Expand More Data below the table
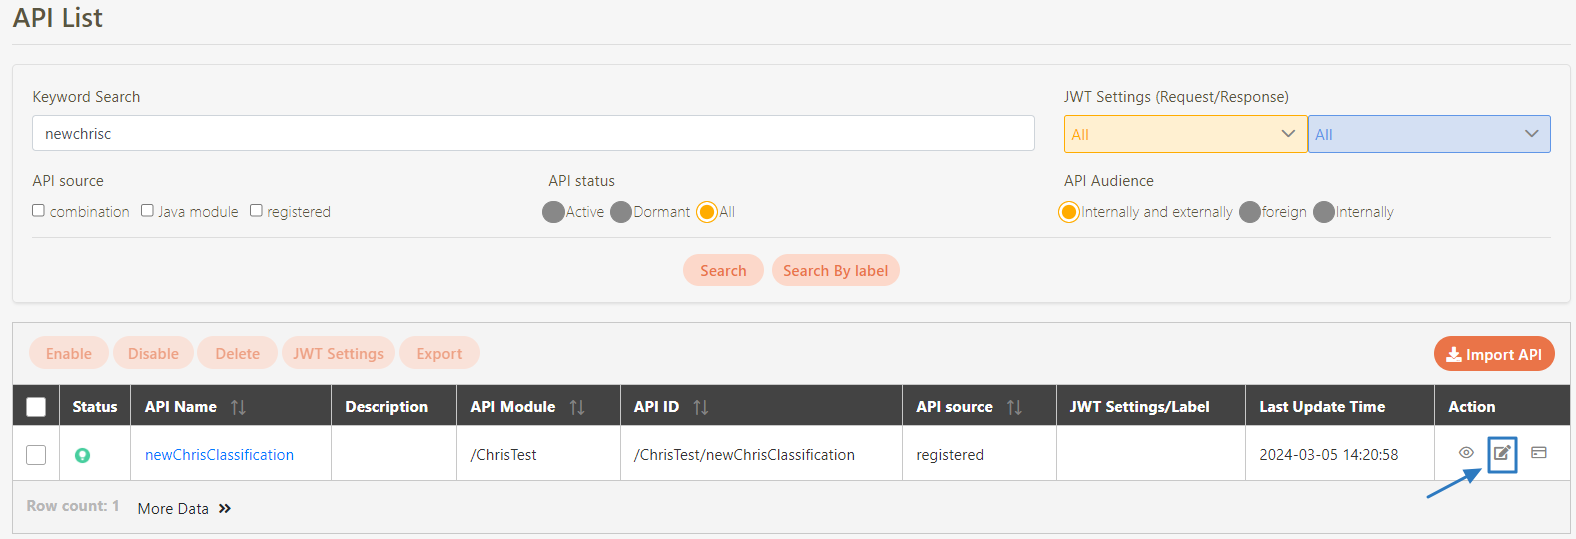 [184, 508]
